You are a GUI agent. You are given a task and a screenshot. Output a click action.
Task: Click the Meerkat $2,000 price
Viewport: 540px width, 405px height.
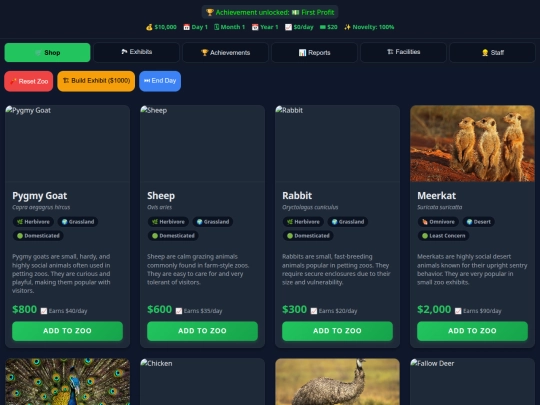434,309
